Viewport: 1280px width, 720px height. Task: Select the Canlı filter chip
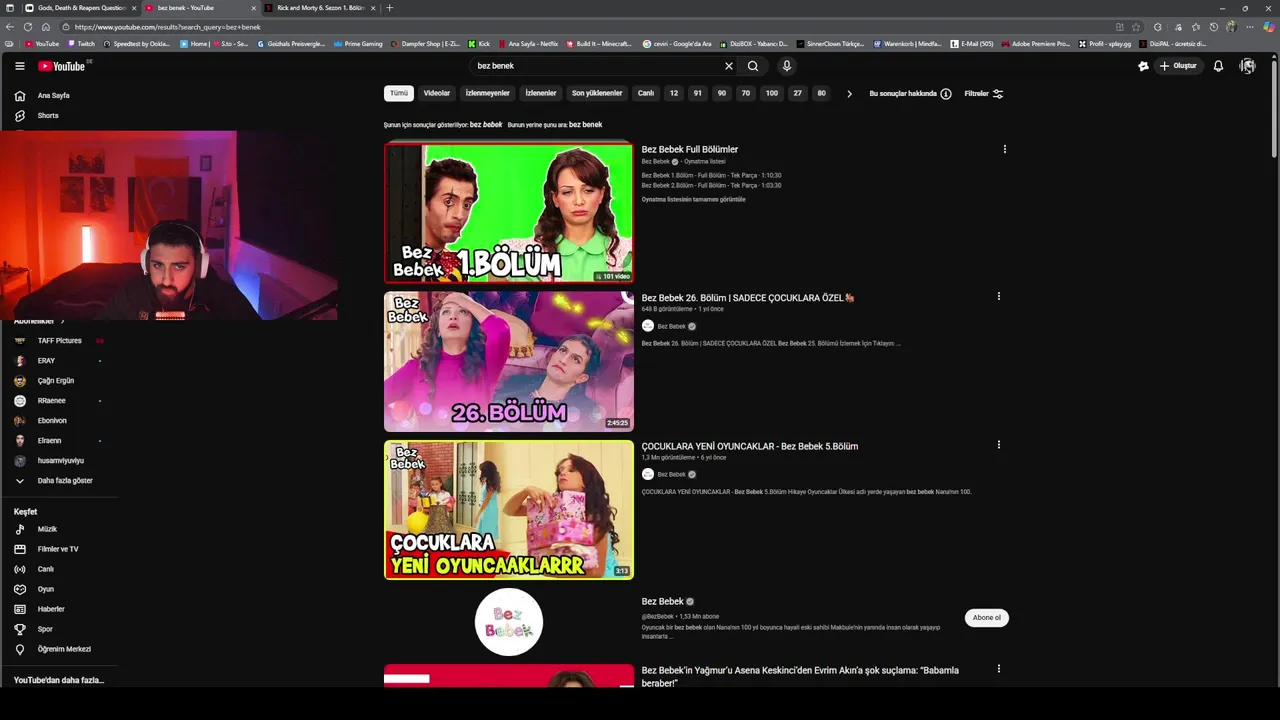point(646,93)
